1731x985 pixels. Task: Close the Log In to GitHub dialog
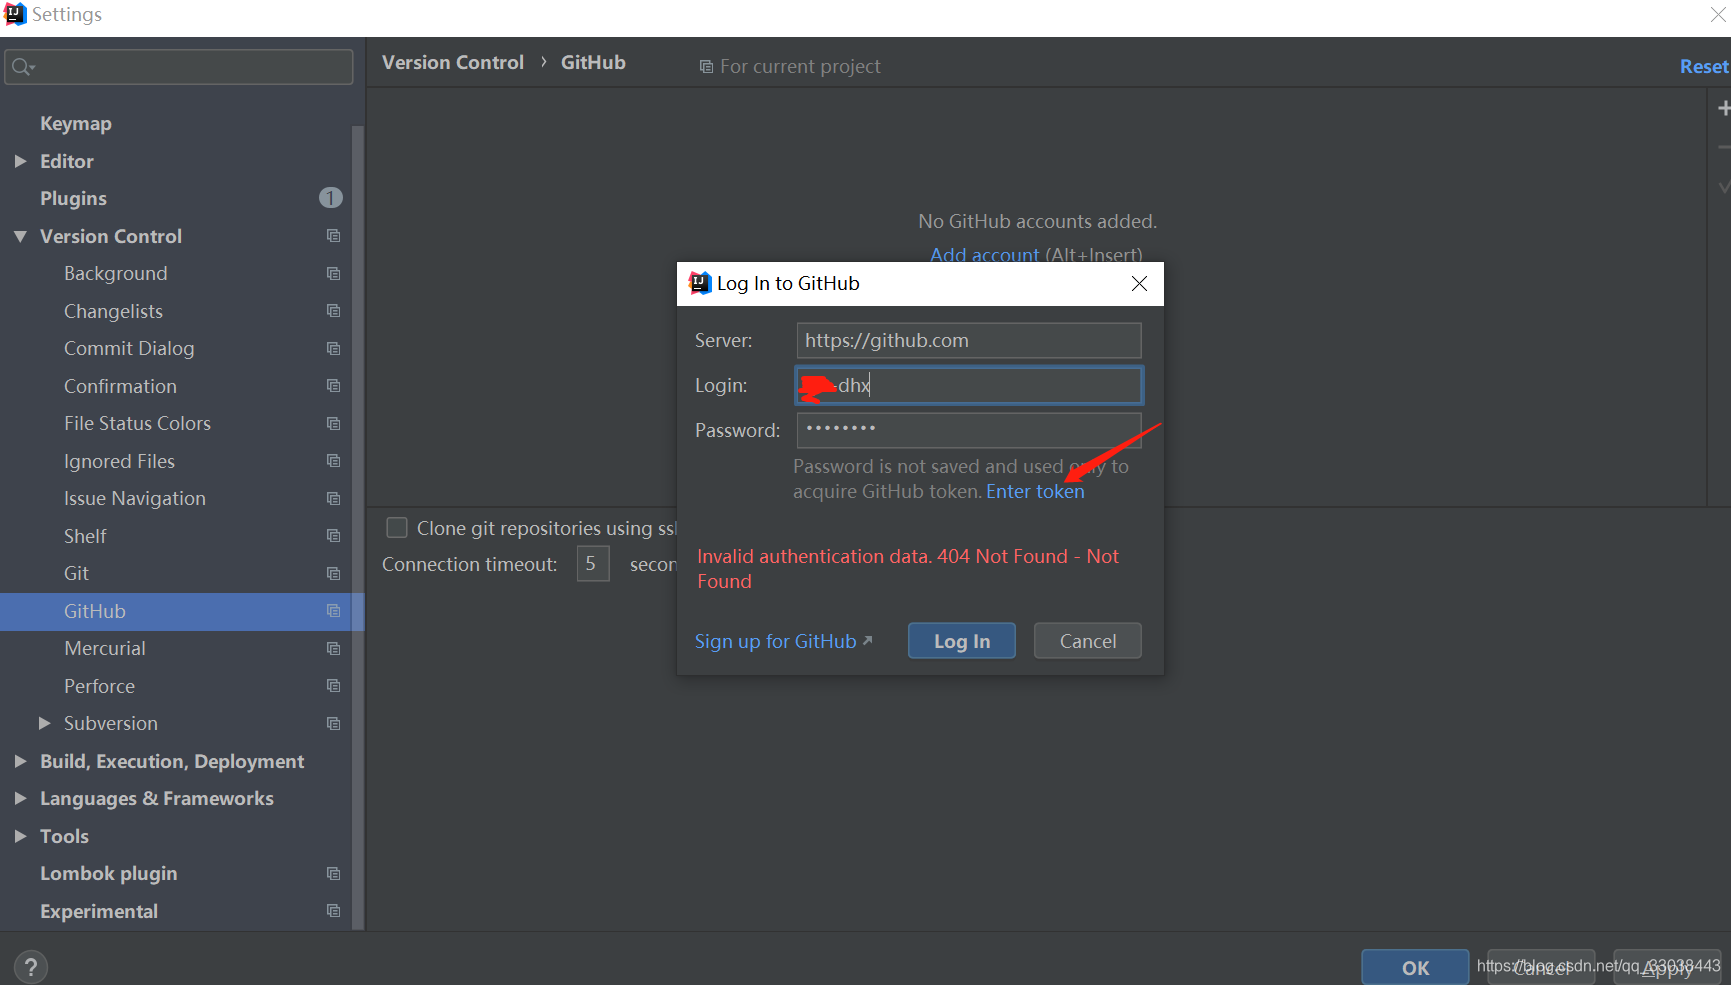(1139, 284)
